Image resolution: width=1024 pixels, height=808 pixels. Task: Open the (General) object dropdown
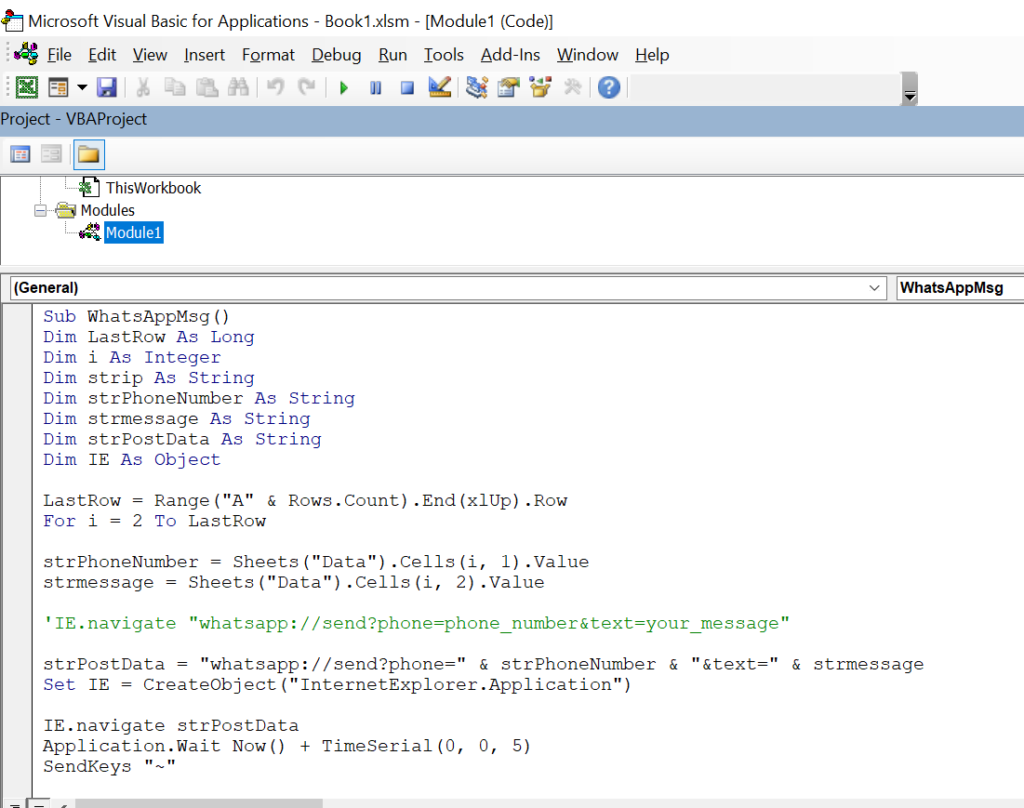448,288
